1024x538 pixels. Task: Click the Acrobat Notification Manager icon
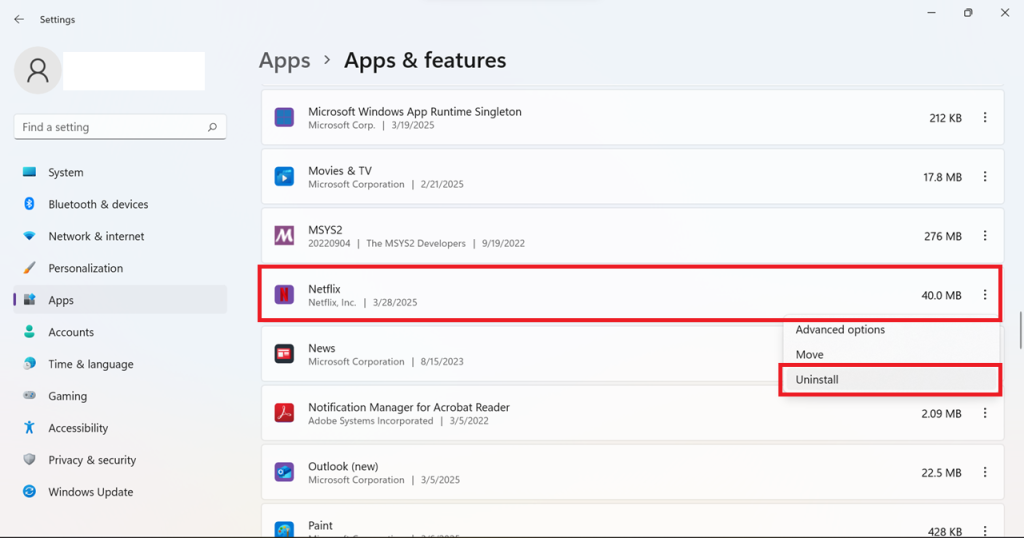pos(284,413)
